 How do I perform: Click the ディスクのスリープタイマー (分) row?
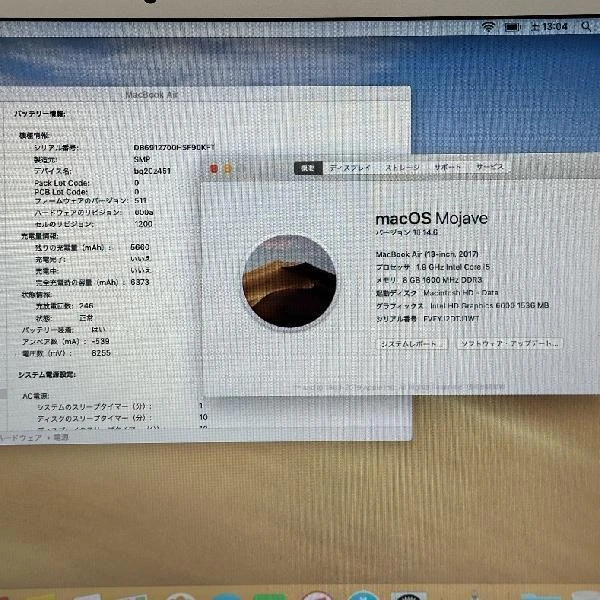click(122, 418)
